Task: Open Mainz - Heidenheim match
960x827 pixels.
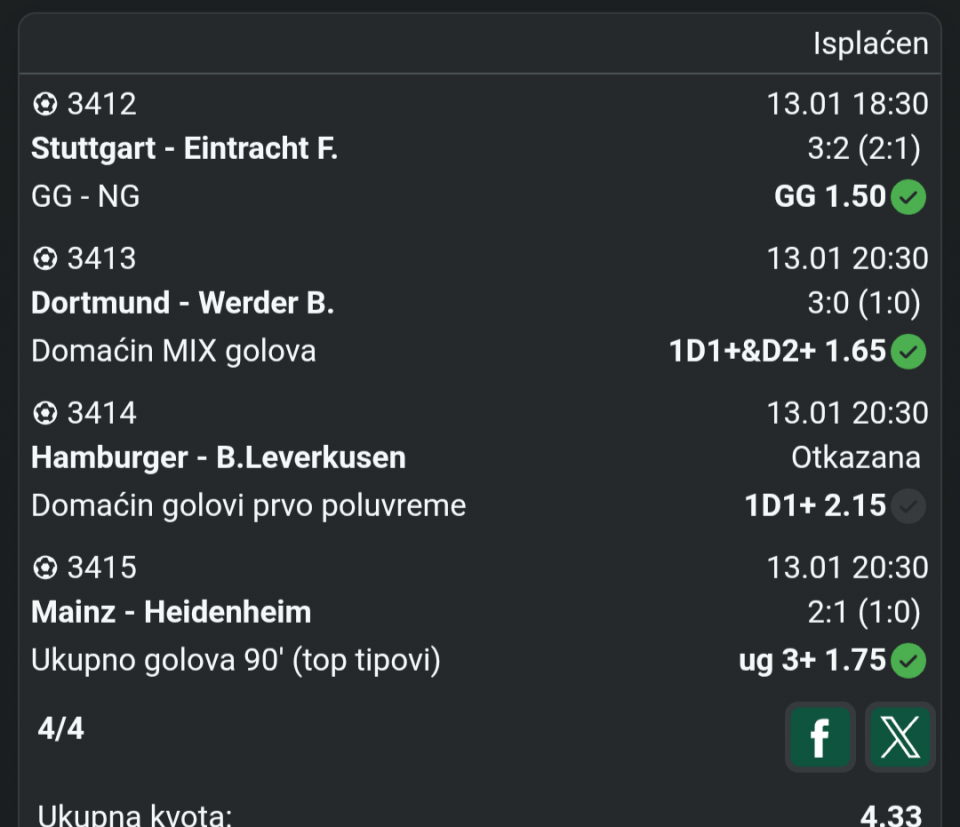Action: (171, 612)
